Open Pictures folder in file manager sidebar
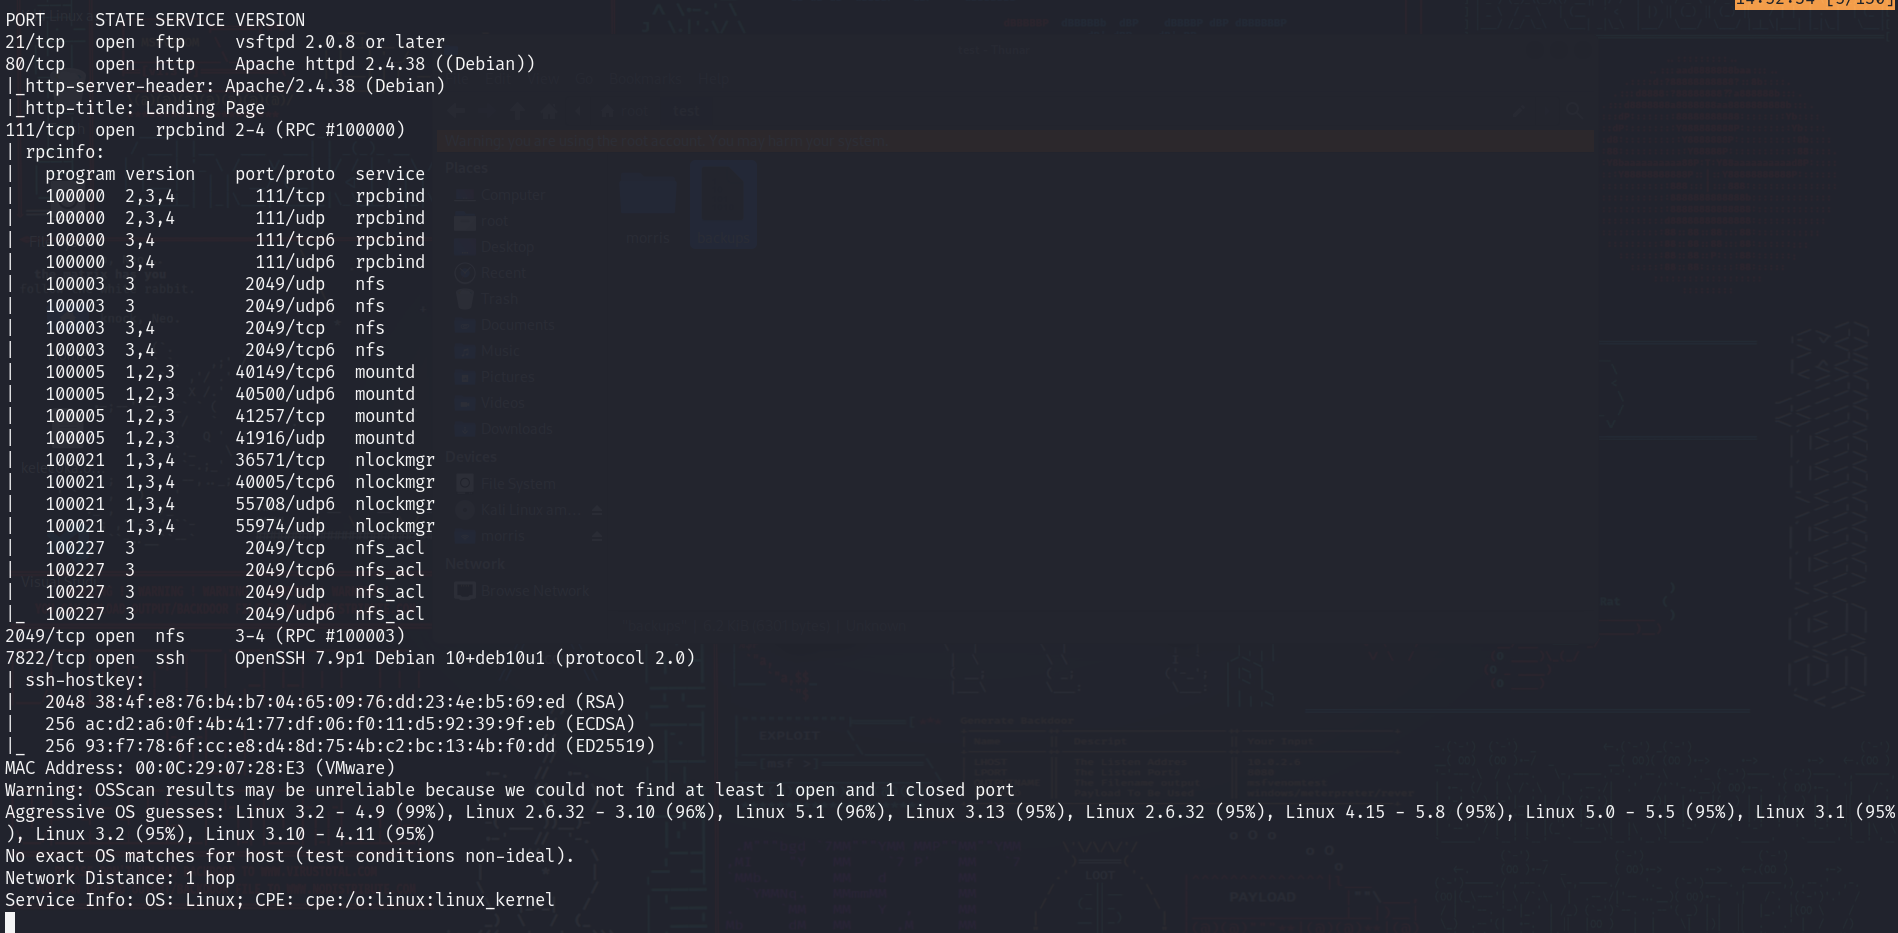This screenshot has width=1898, height=933. [x=495, y=377]
